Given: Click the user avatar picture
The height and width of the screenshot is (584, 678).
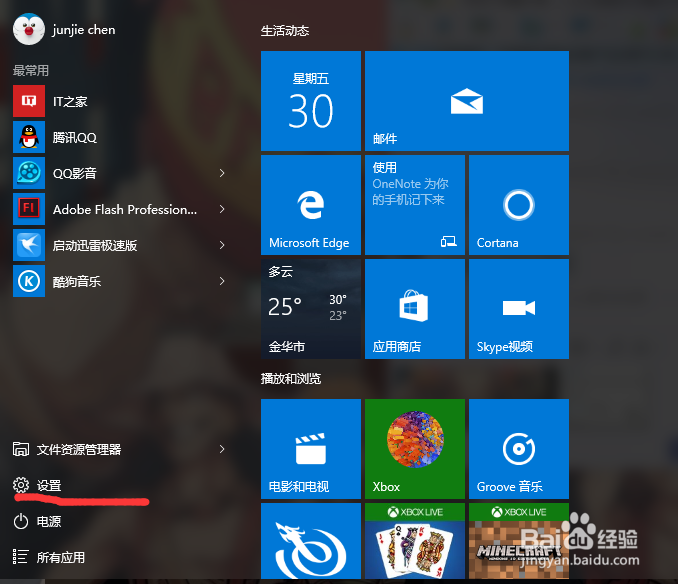Looking at the screenshot, I should 29,29.
